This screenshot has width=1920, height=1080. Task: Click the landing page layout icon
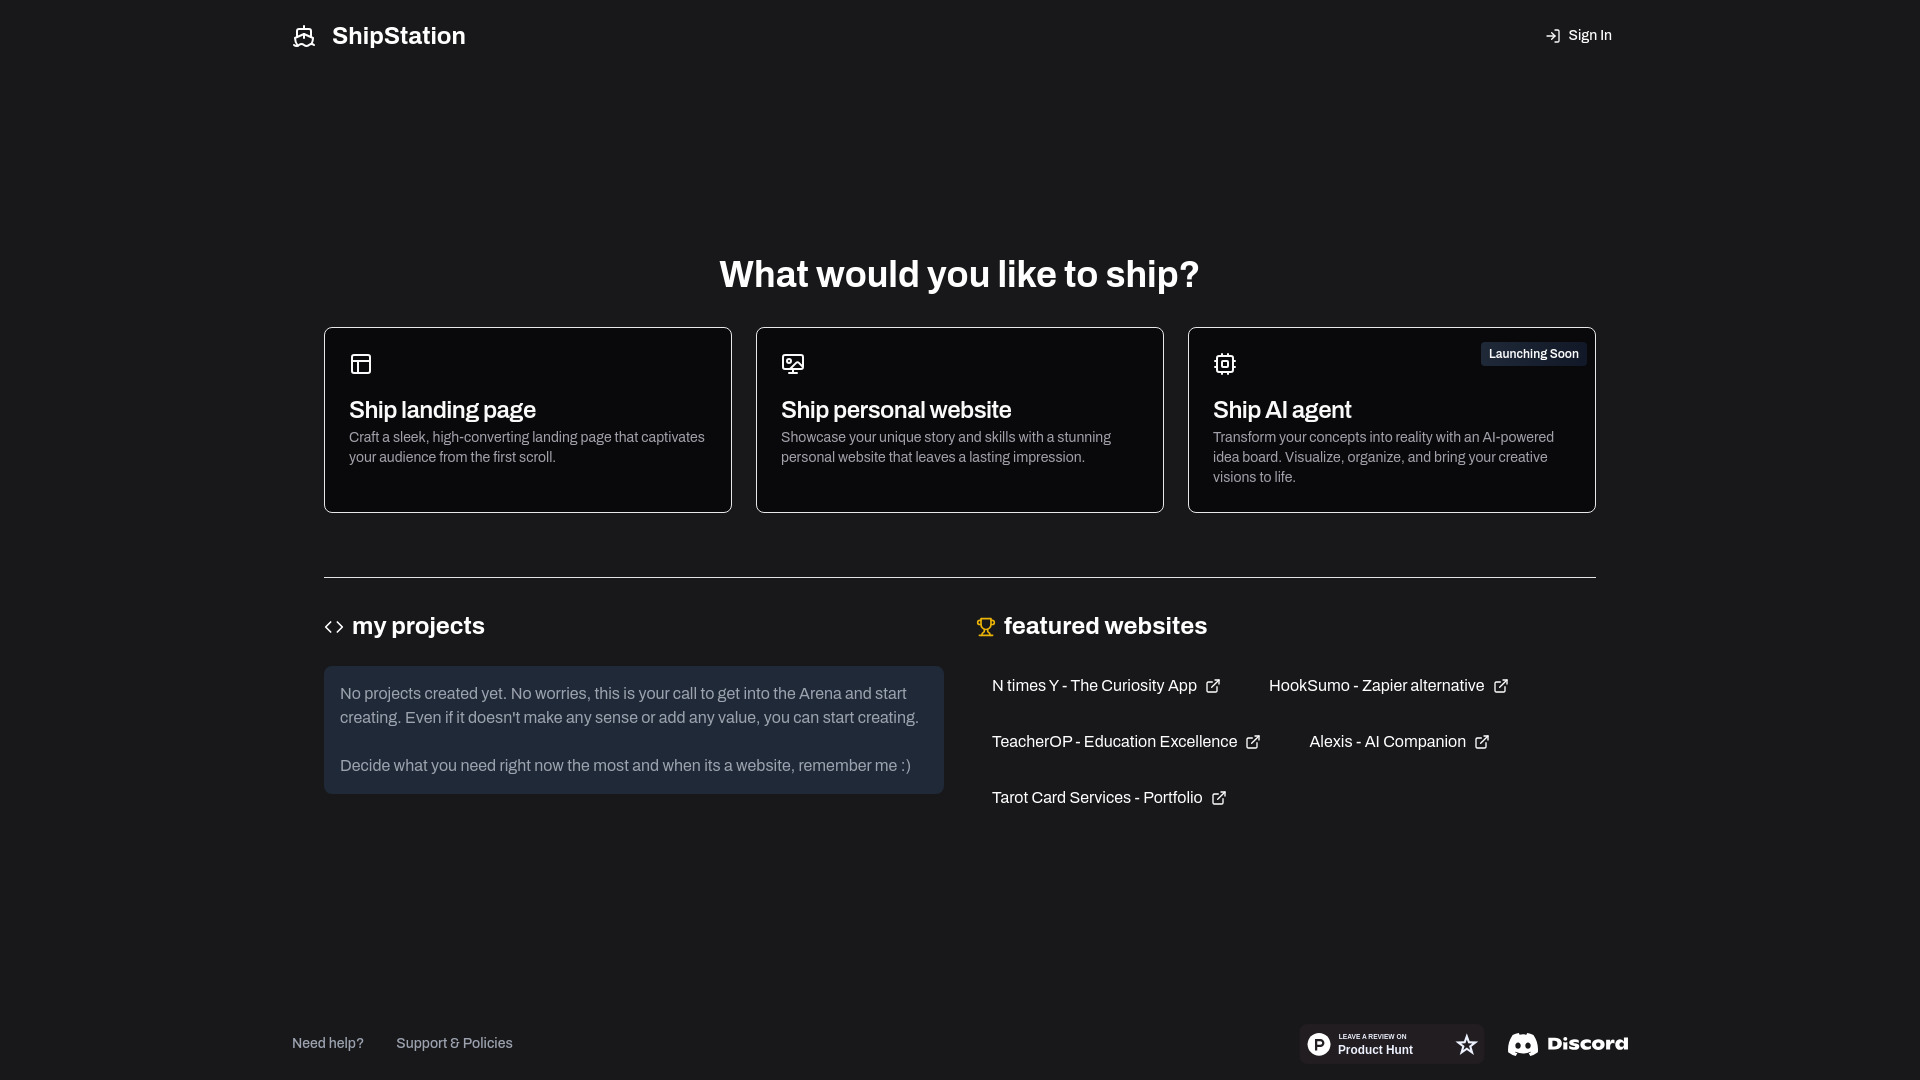[360, 363]
